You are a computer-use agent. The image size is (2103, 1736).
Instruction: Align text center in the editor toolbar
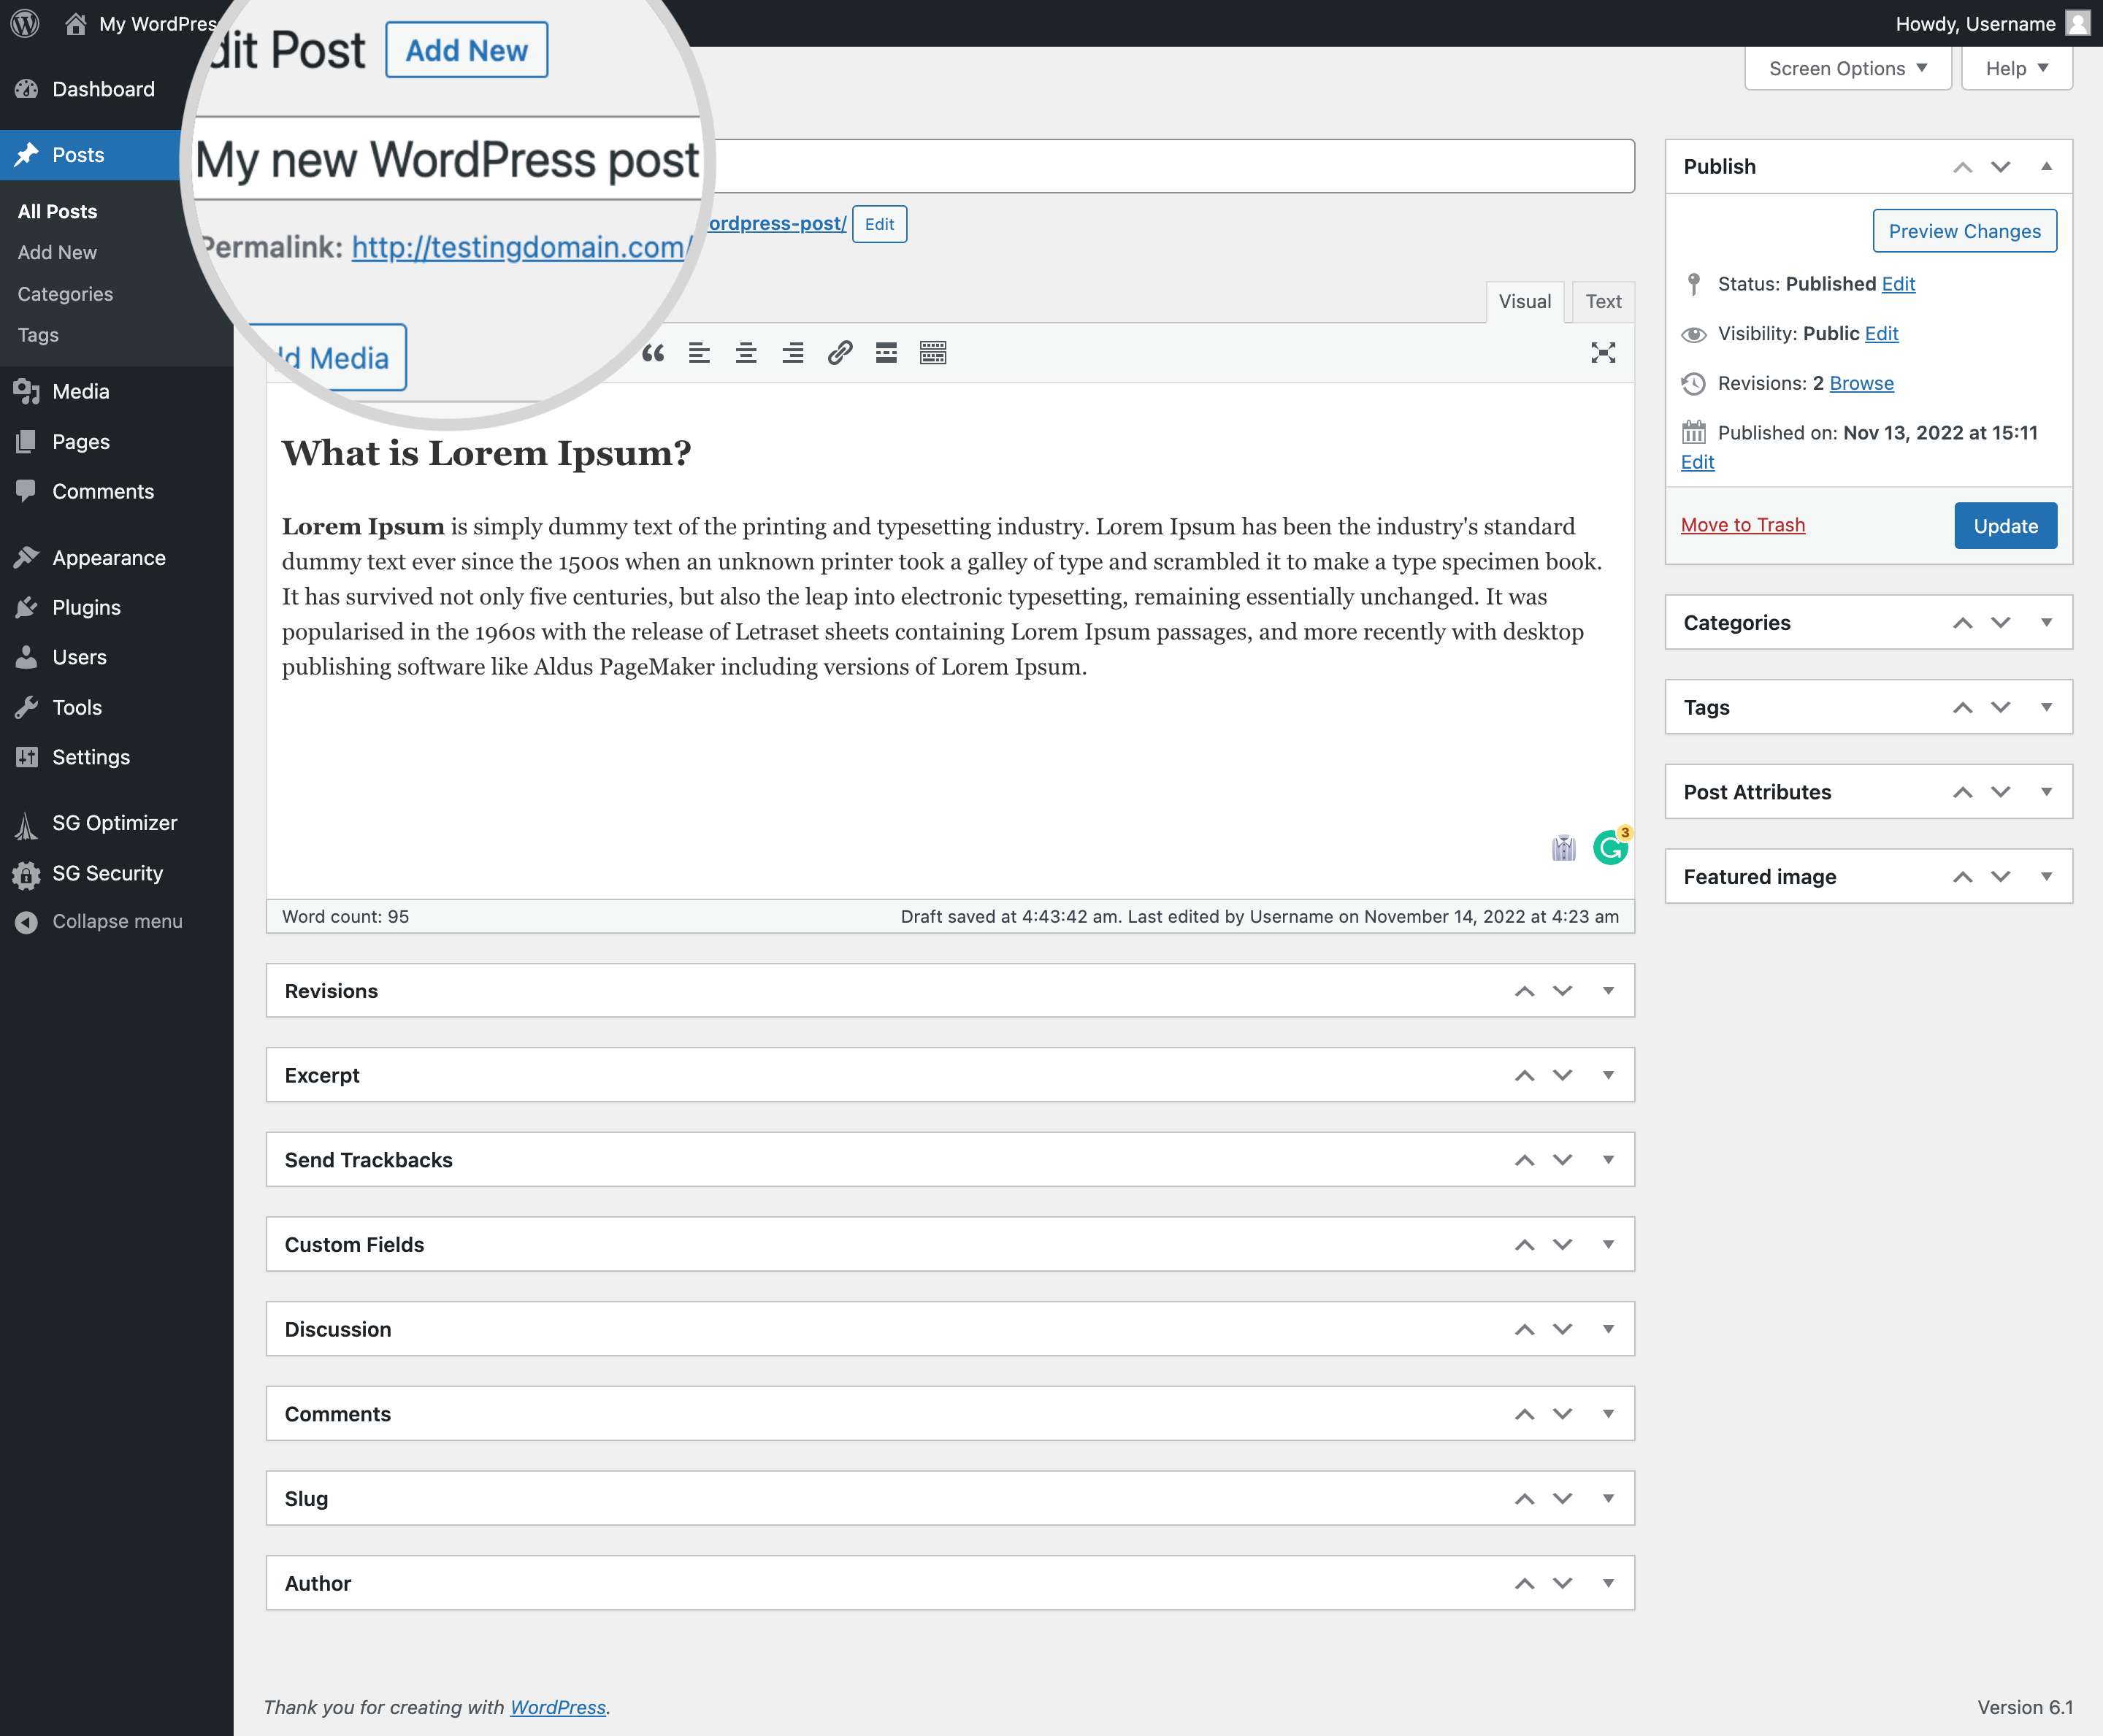[746, 353]
